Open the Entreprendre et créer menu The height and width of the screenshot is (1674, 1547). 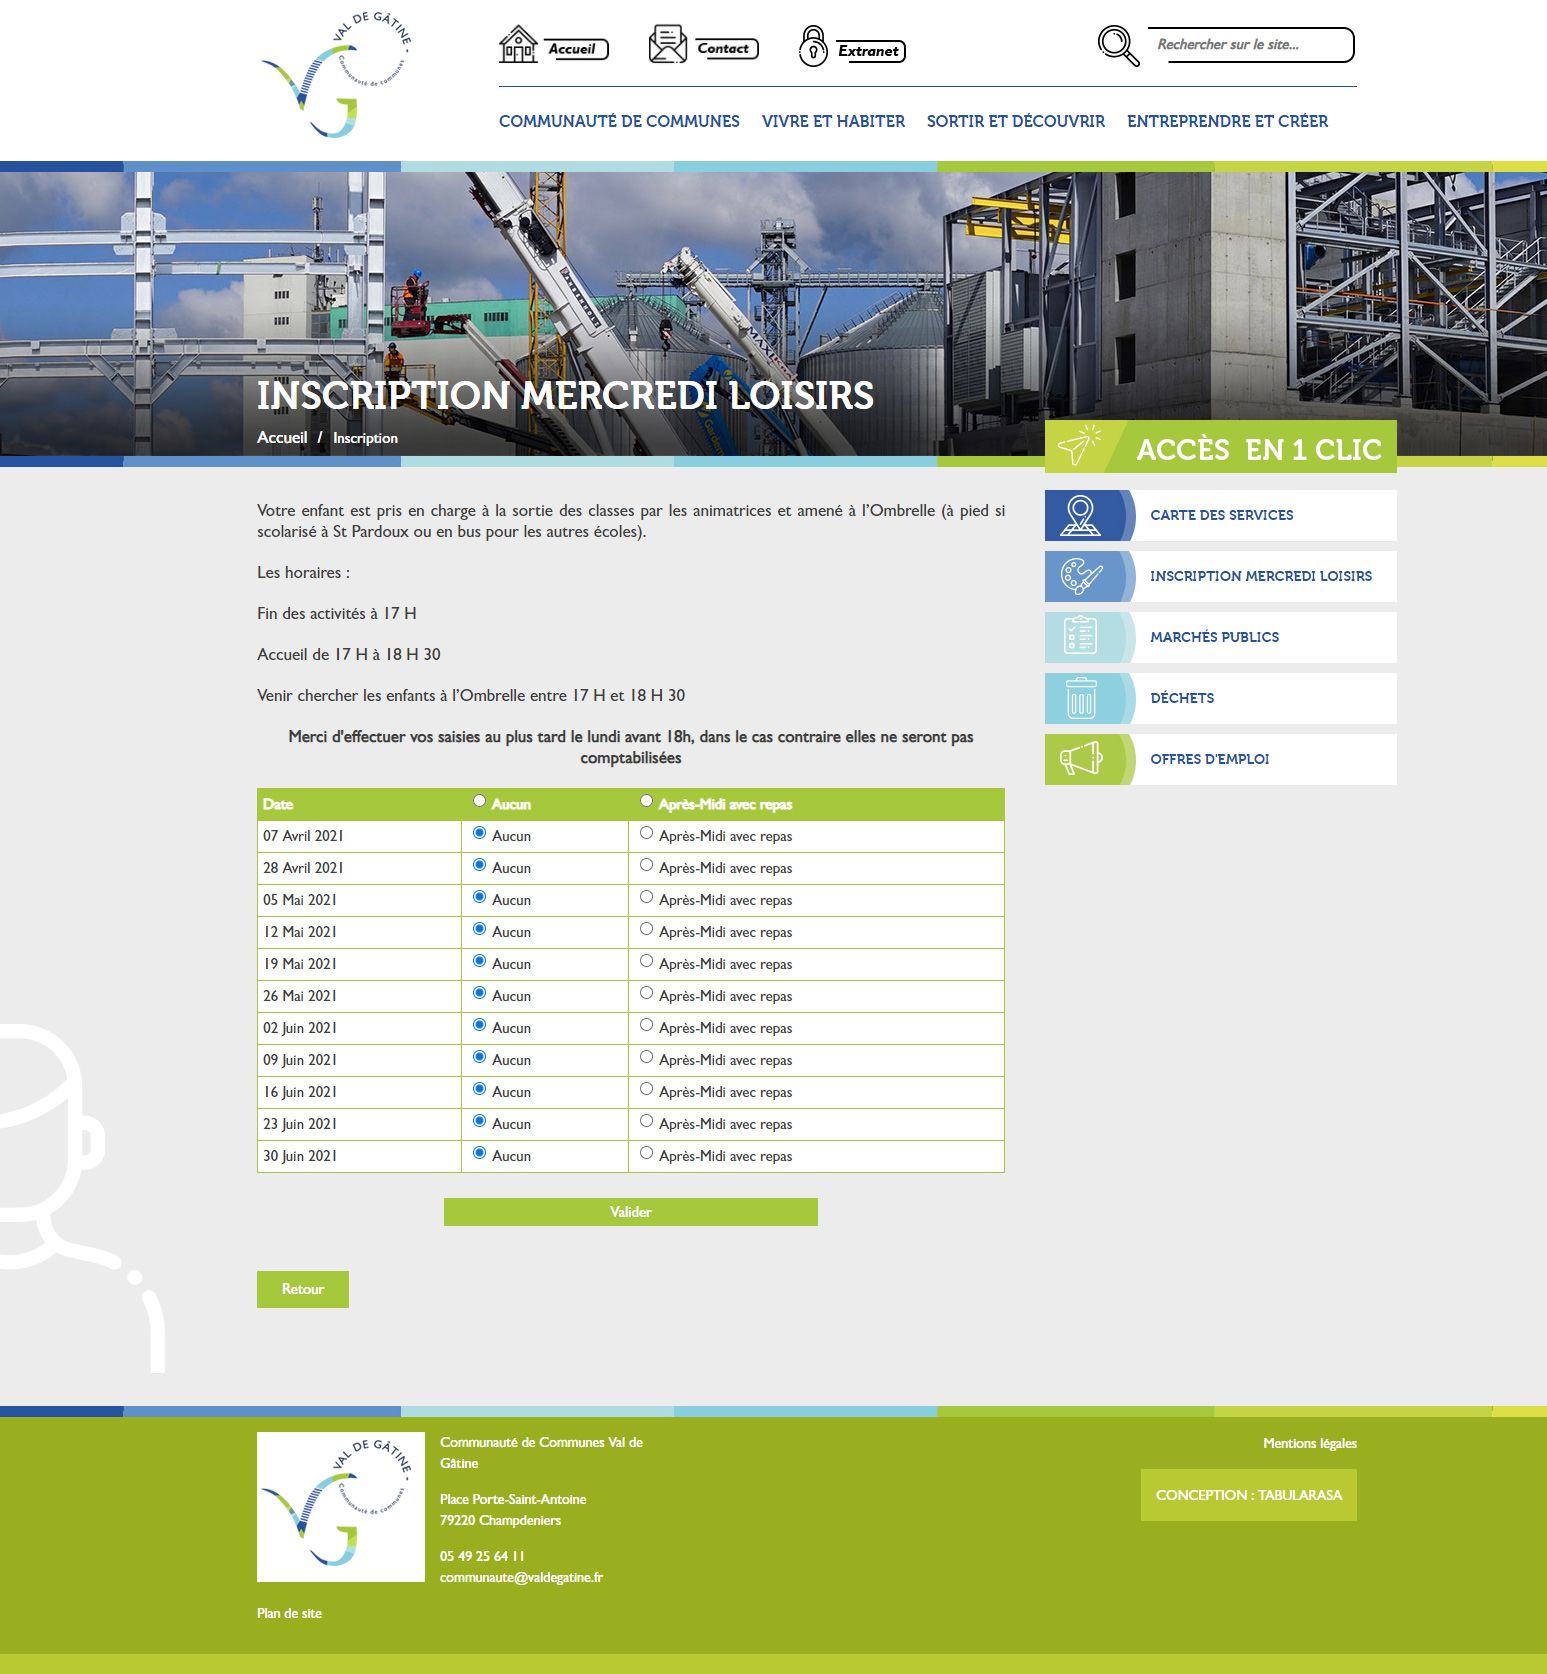coord(1227,121)
